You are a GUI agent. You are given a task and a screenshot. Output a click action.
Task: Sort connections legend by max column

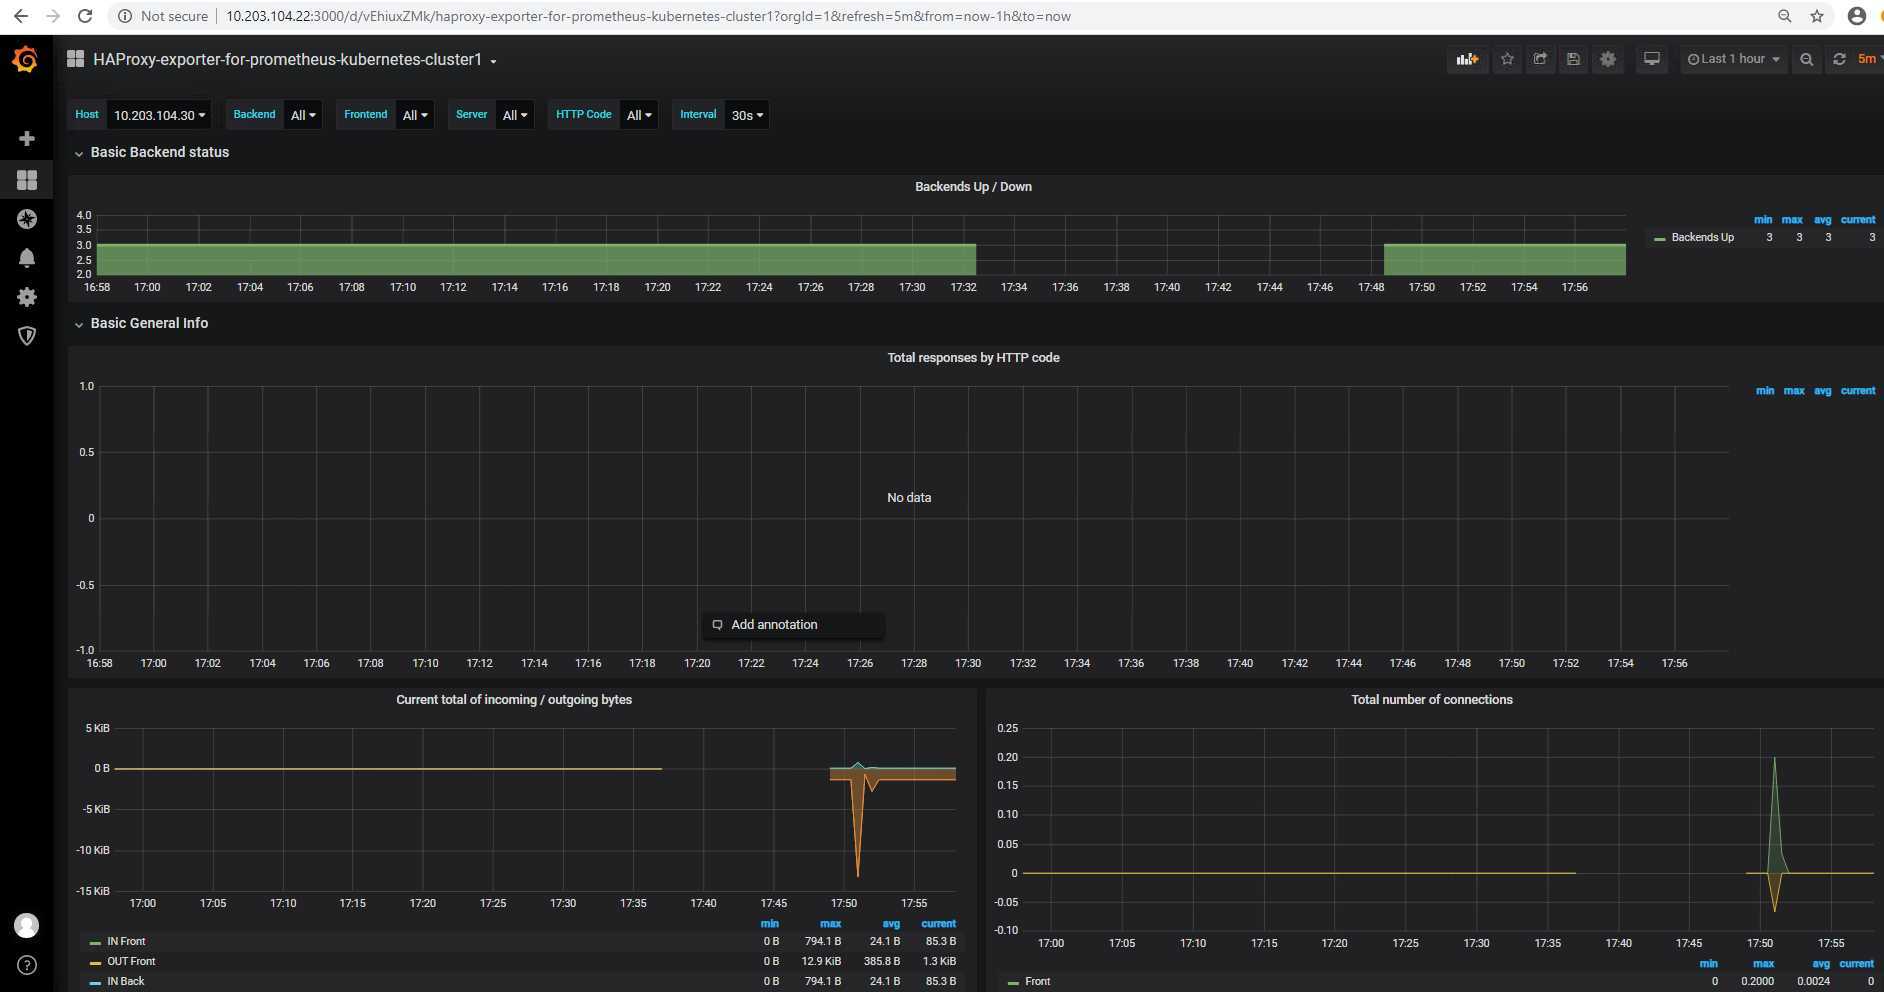(1763, 964)
